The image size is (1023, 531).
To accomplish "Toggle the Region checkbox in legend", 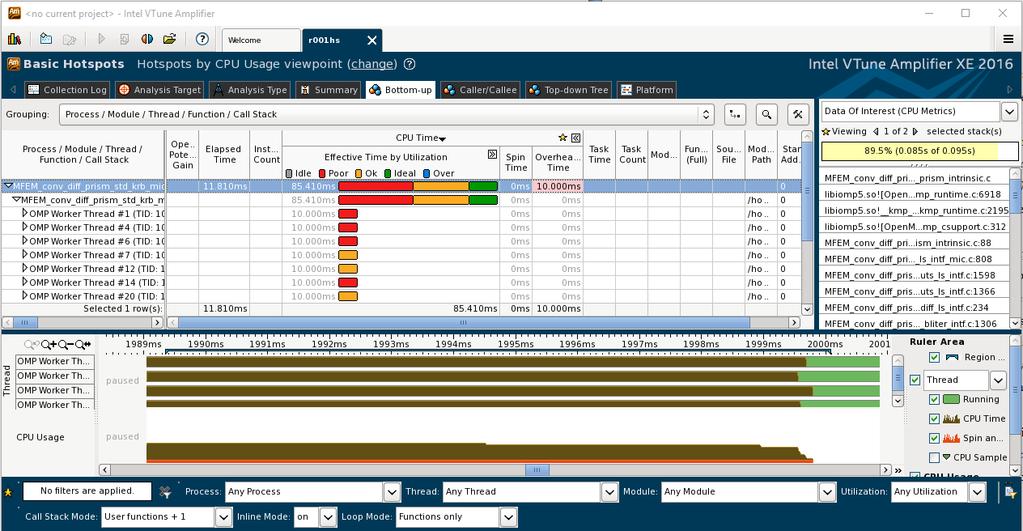I will 934,357.
